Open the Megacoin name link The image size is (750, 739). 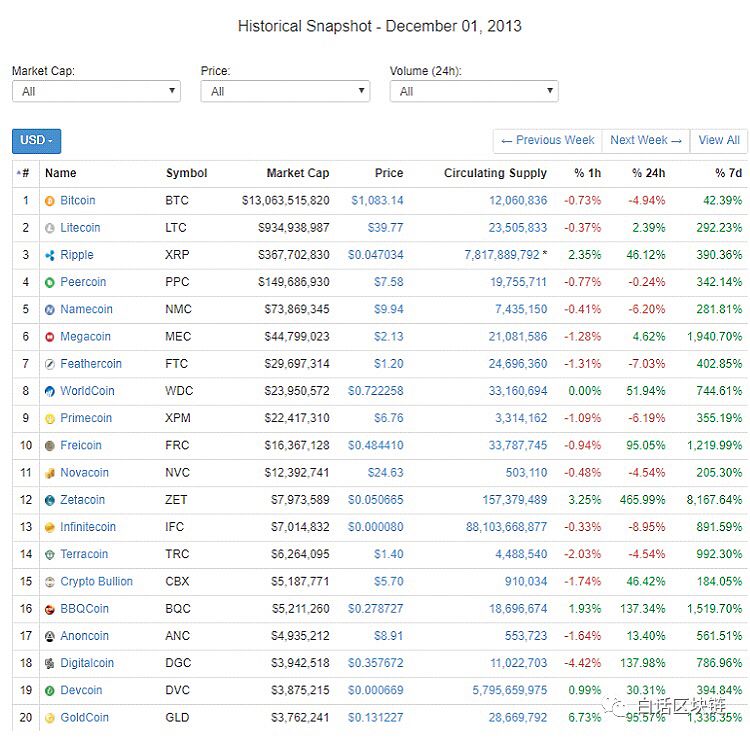(x=86, y=337)
